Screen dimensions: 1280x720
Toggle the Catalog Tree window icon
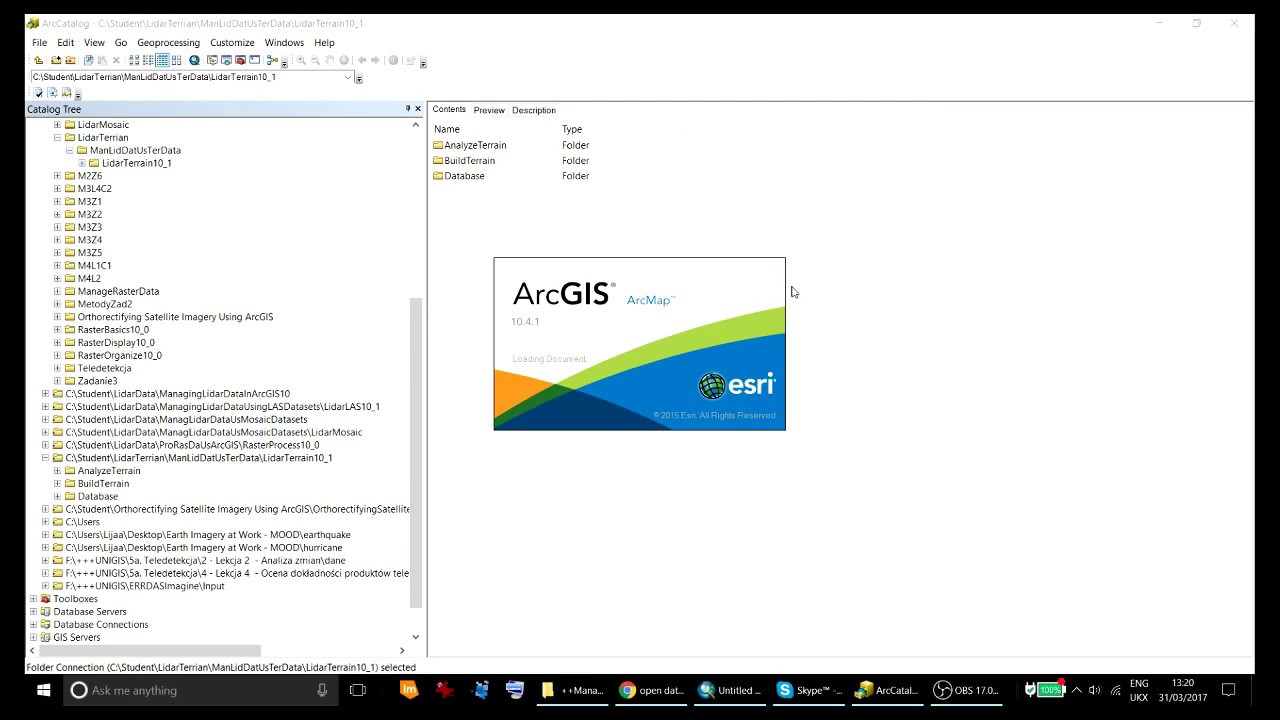coord(212,61)
